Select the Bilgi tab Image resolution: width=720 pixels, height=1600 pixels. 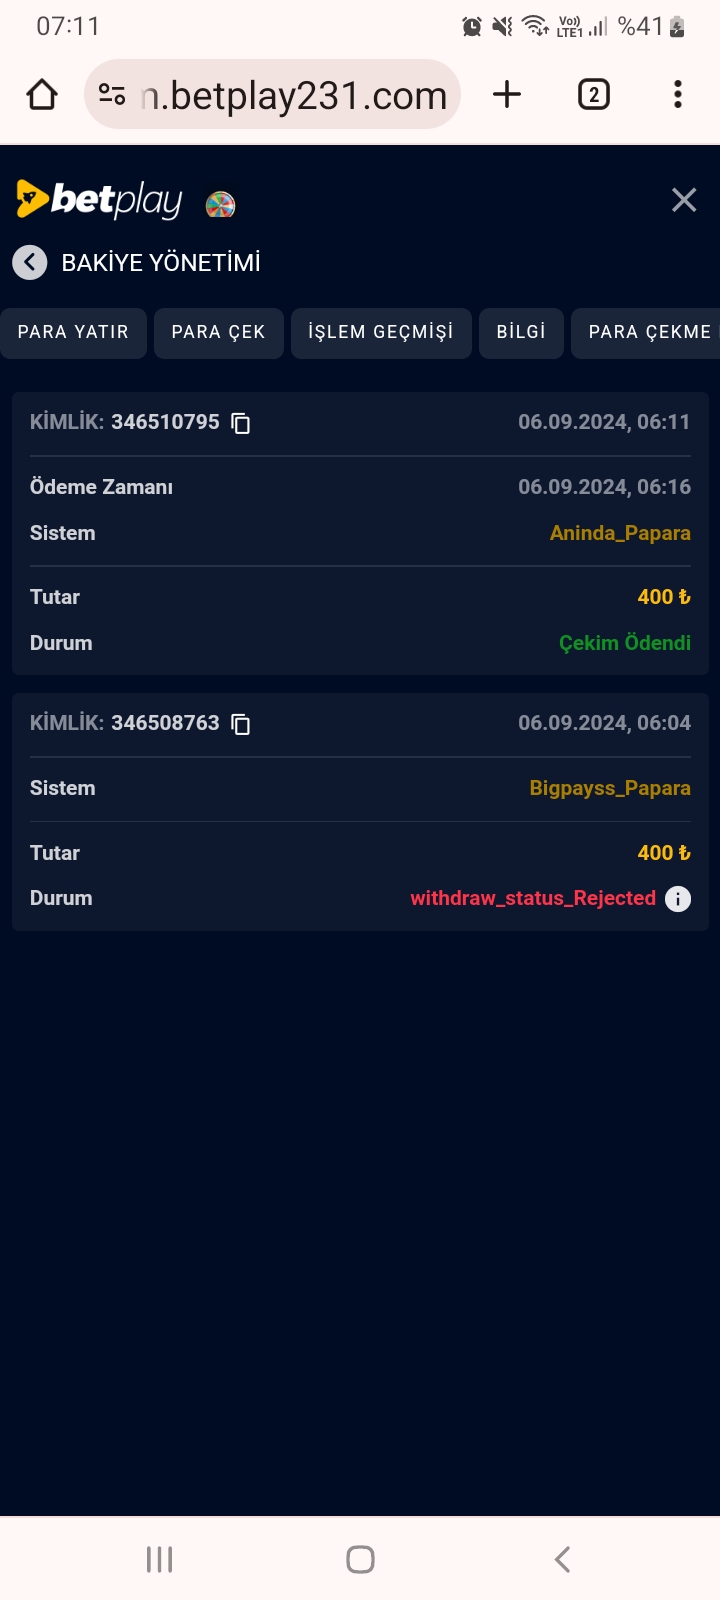click(521, 332)
